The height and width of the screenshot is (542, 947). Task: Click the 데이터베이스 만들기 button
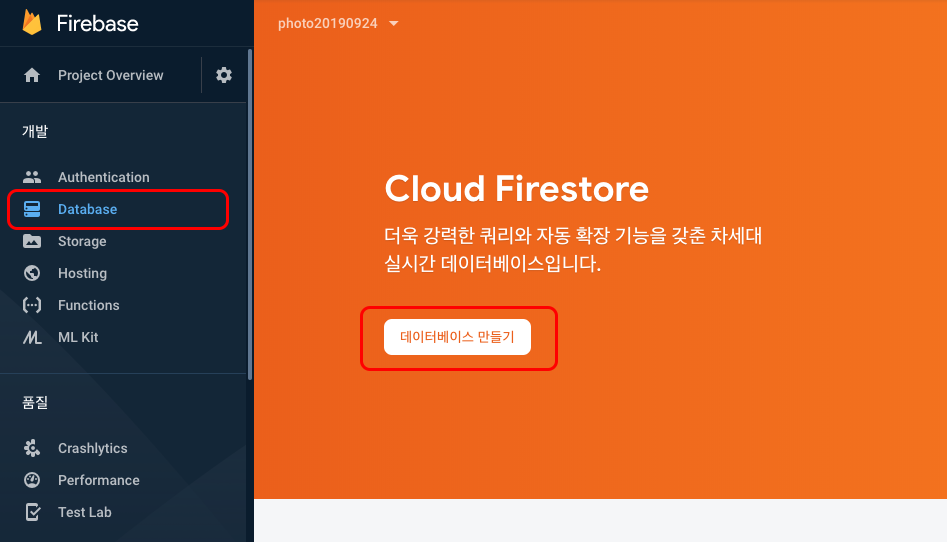[457, 337]
